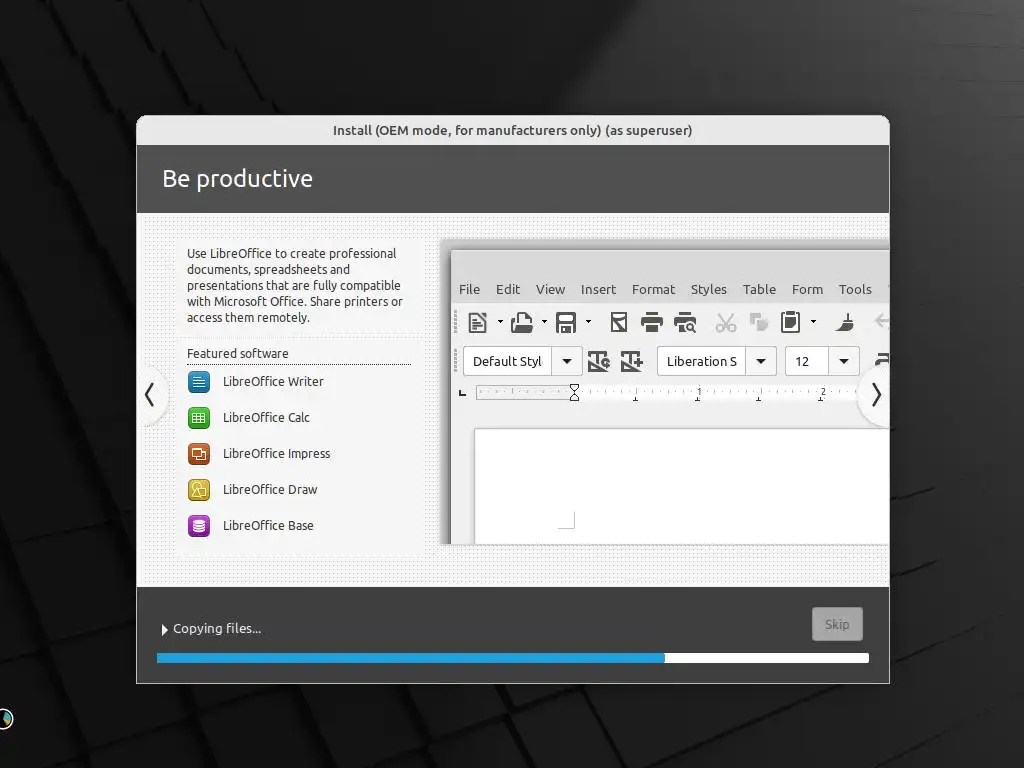Click the LibreOffice Writer icon
1024x768 pixels.
(x=199, y=381)
